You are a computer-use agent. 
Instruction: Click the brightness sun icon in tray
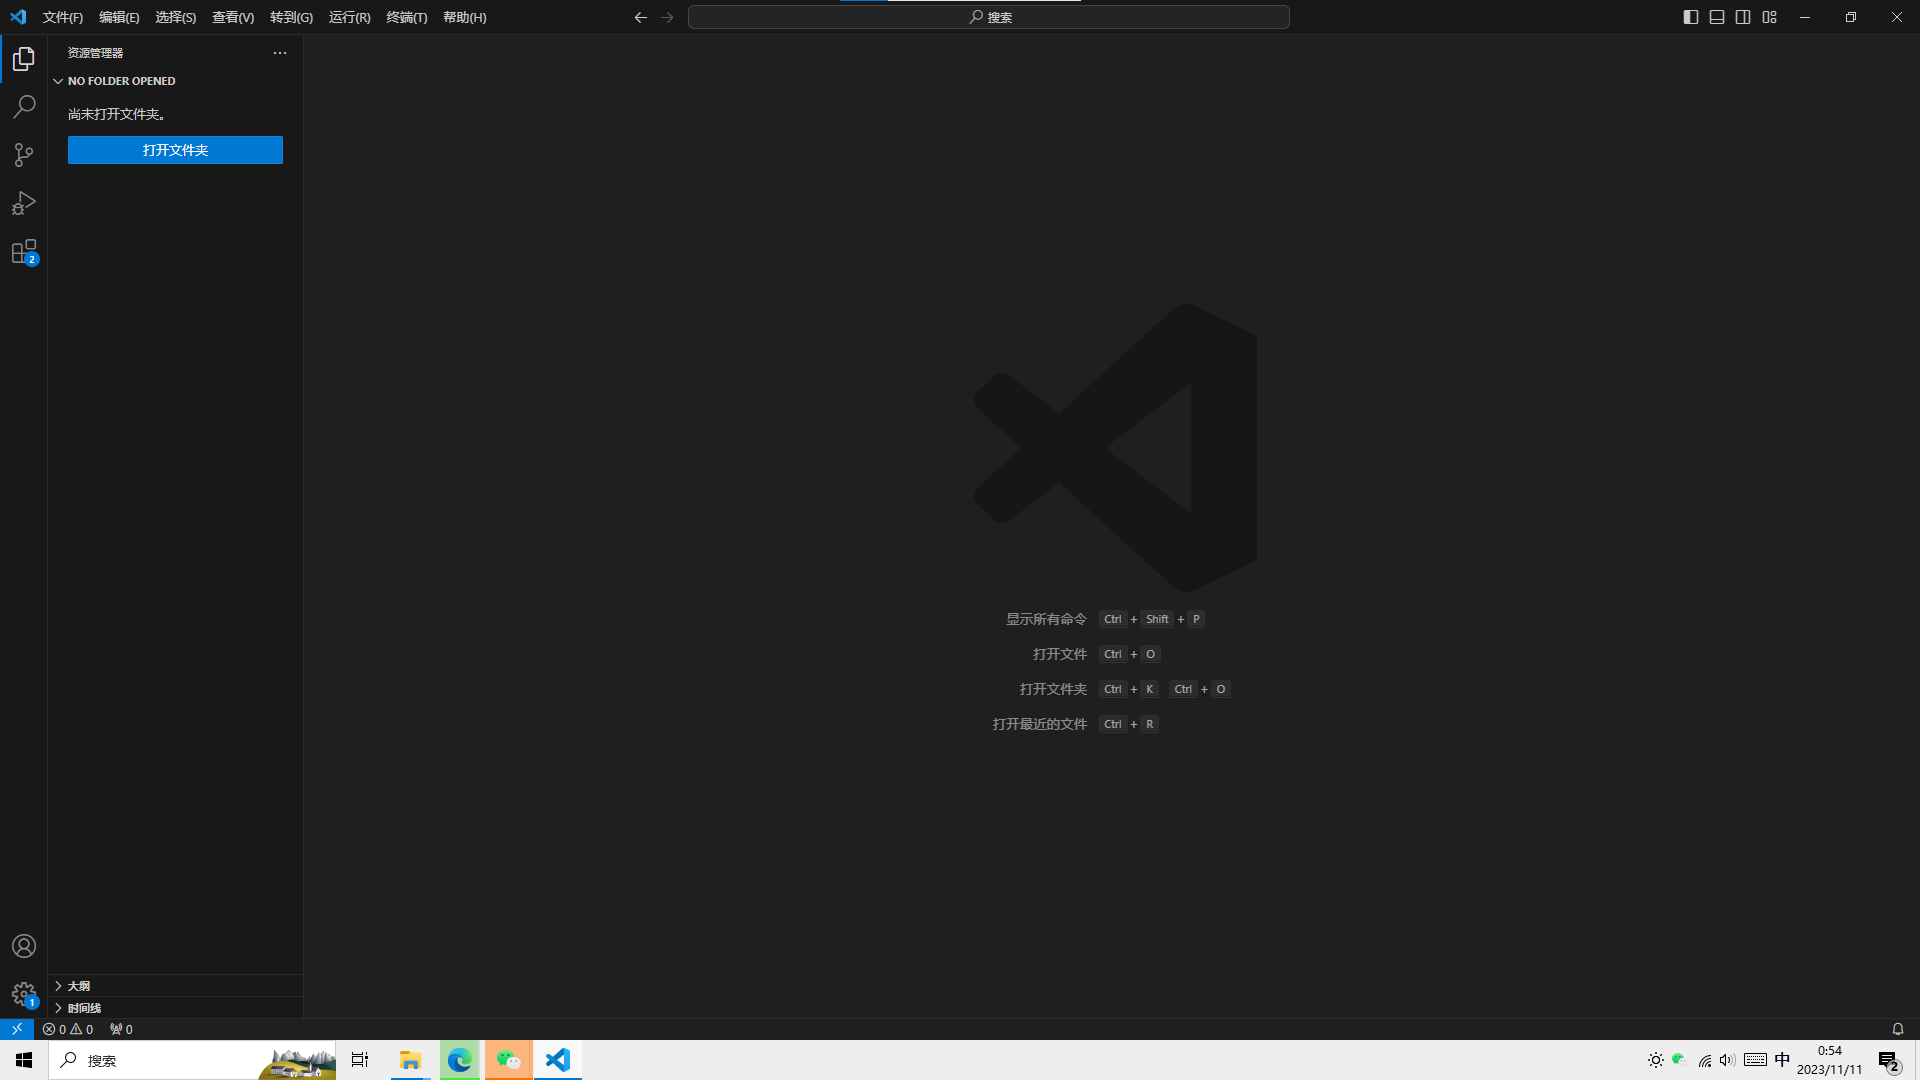point(1656,1060)
